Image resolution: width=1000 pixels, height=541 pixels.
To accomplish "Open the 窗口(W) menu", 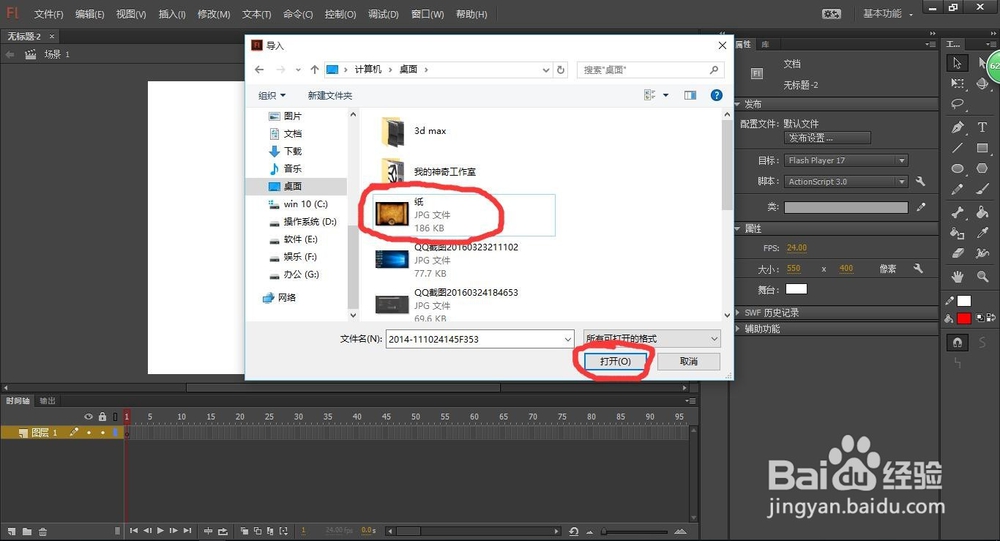I will (427, 14).
